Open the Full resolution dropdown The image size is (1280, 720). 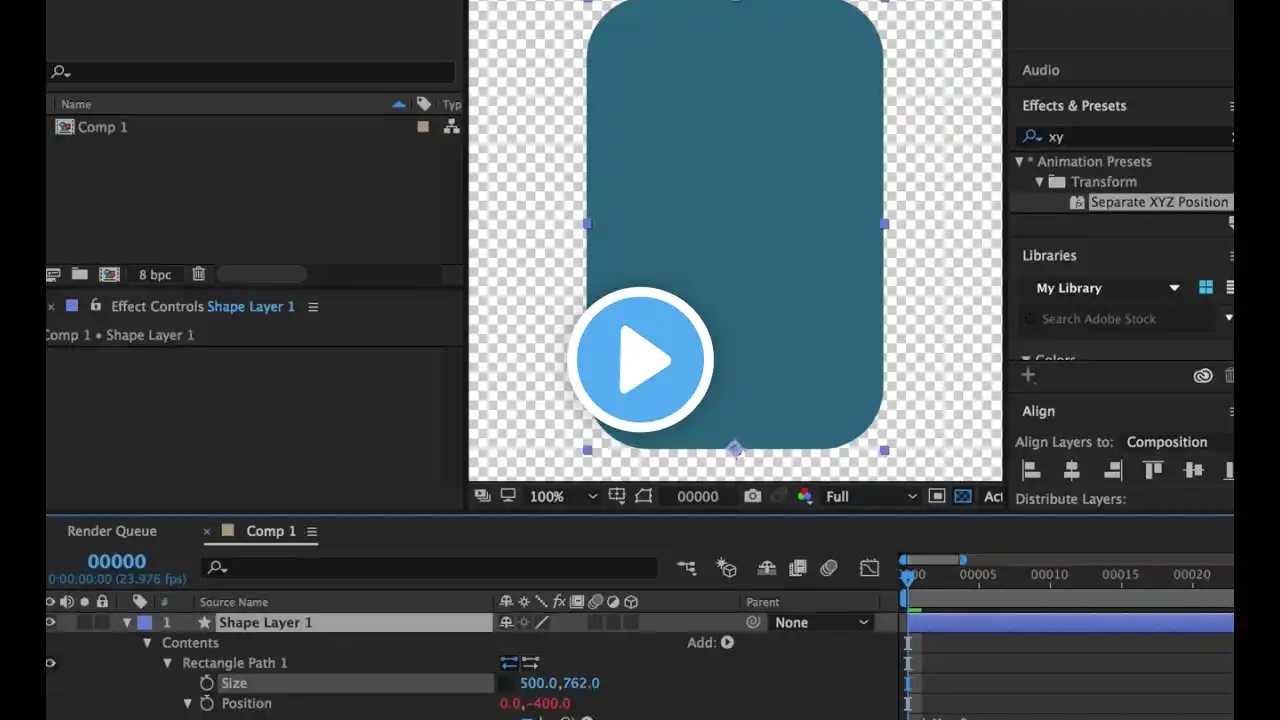(x=870, y=496)
